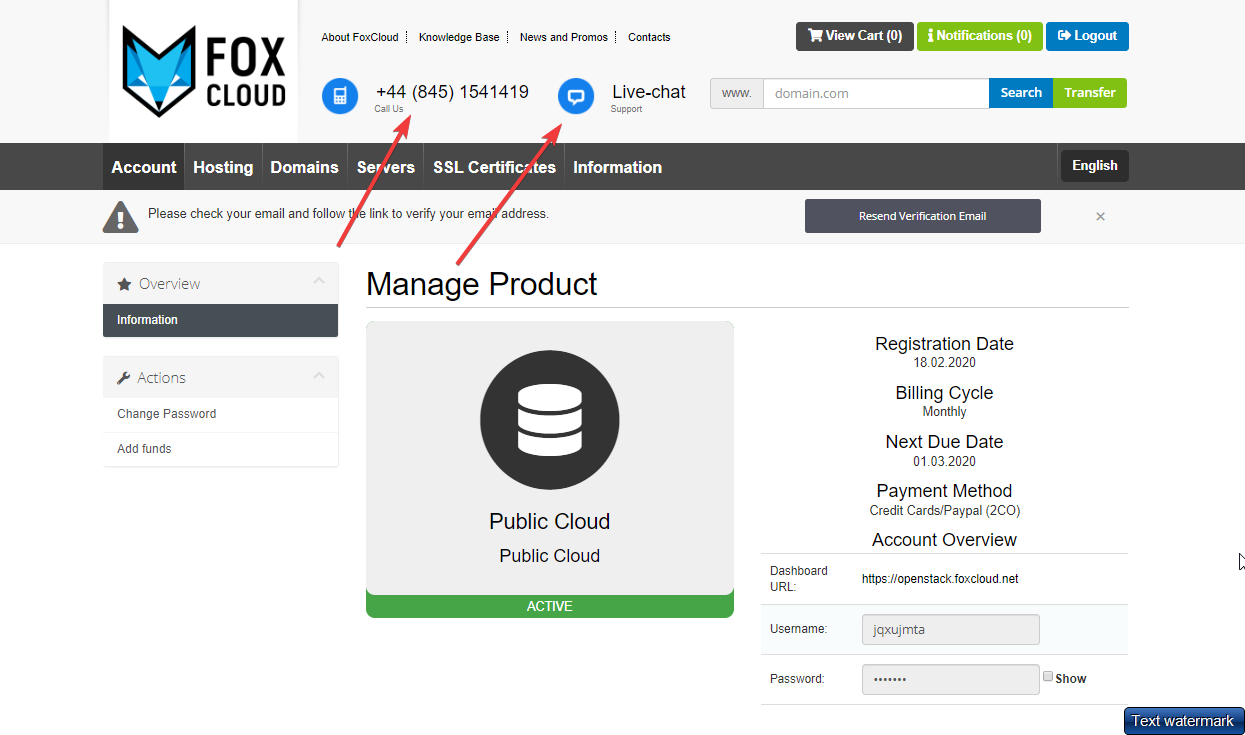The width and height of the screenshot is (1245, 735).
Task: Click the Overview star icon
Action: pyautogui.click(x=125, y=284)
